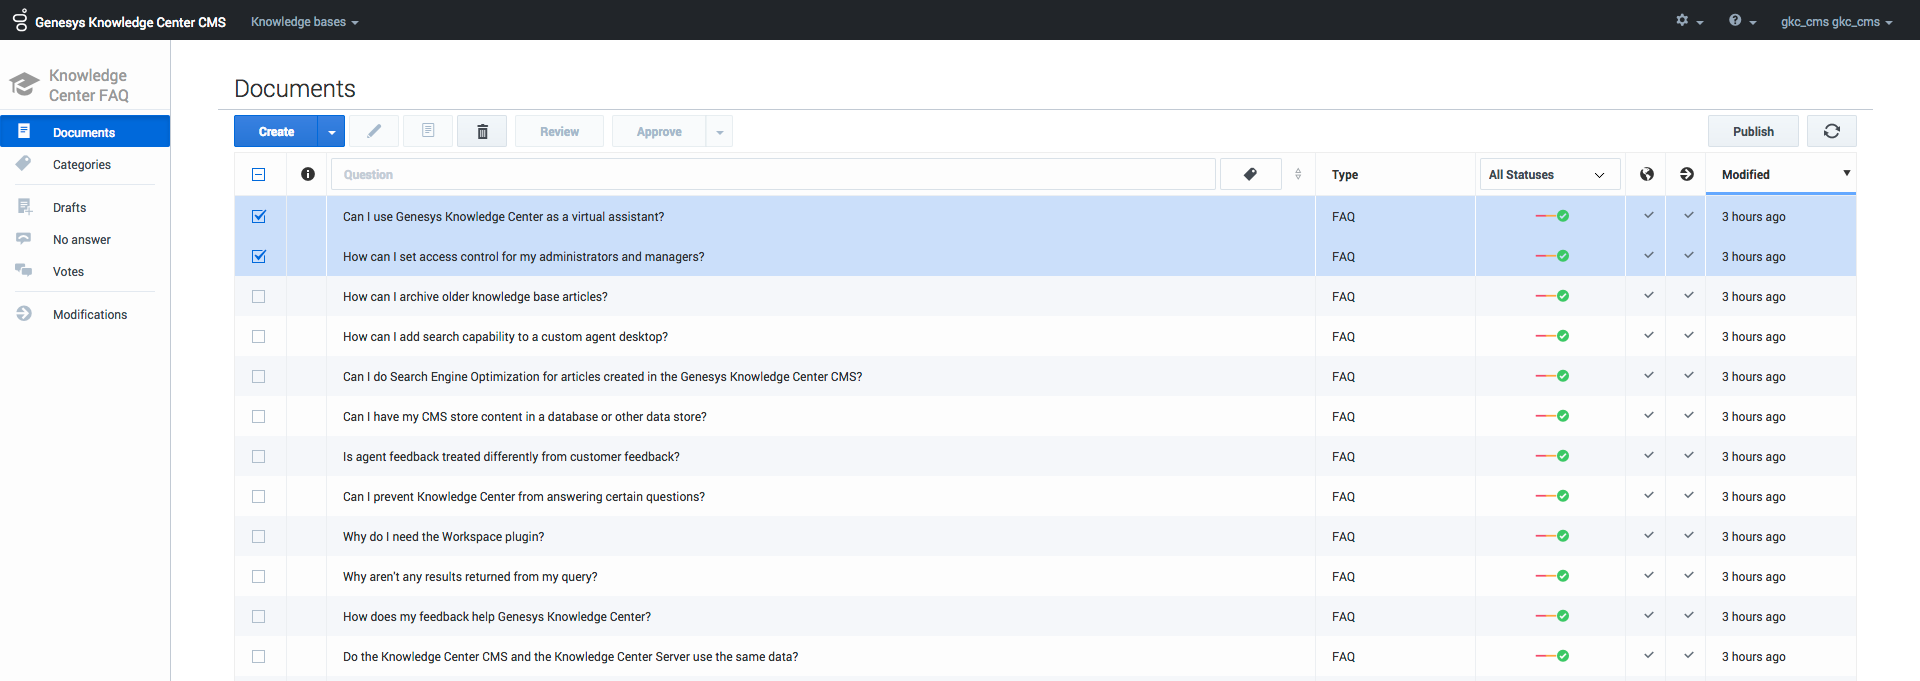Click the Question search input field

[772, 174]
